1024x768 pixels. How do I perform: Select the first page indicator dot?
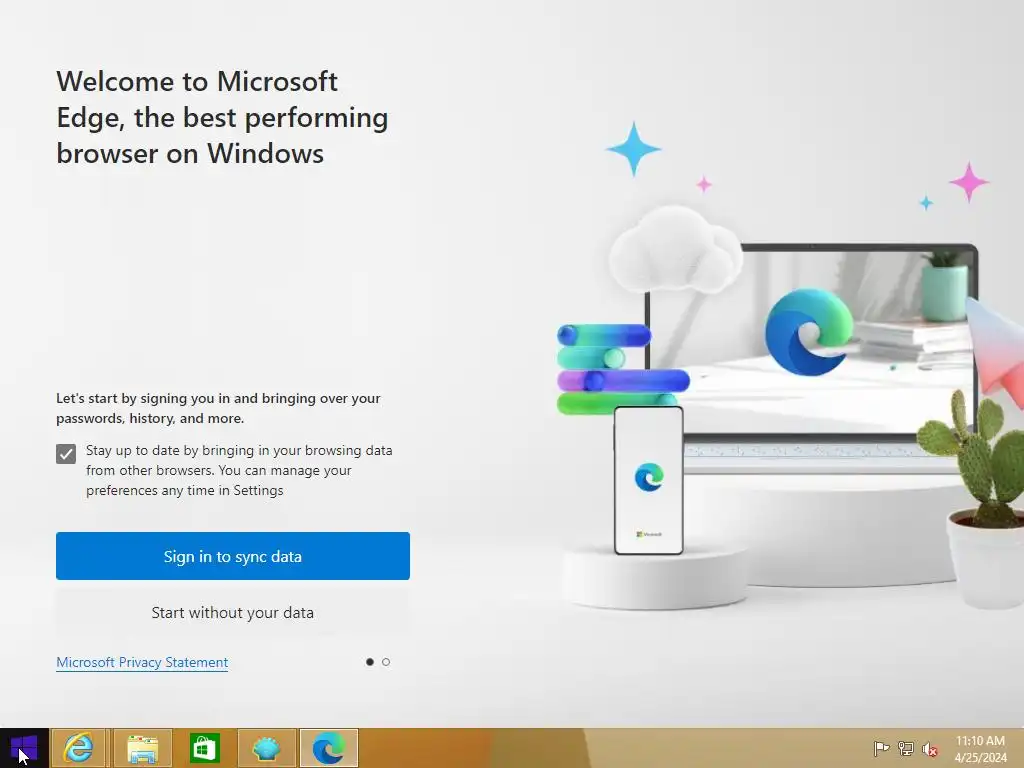click(x=370, y=662)
